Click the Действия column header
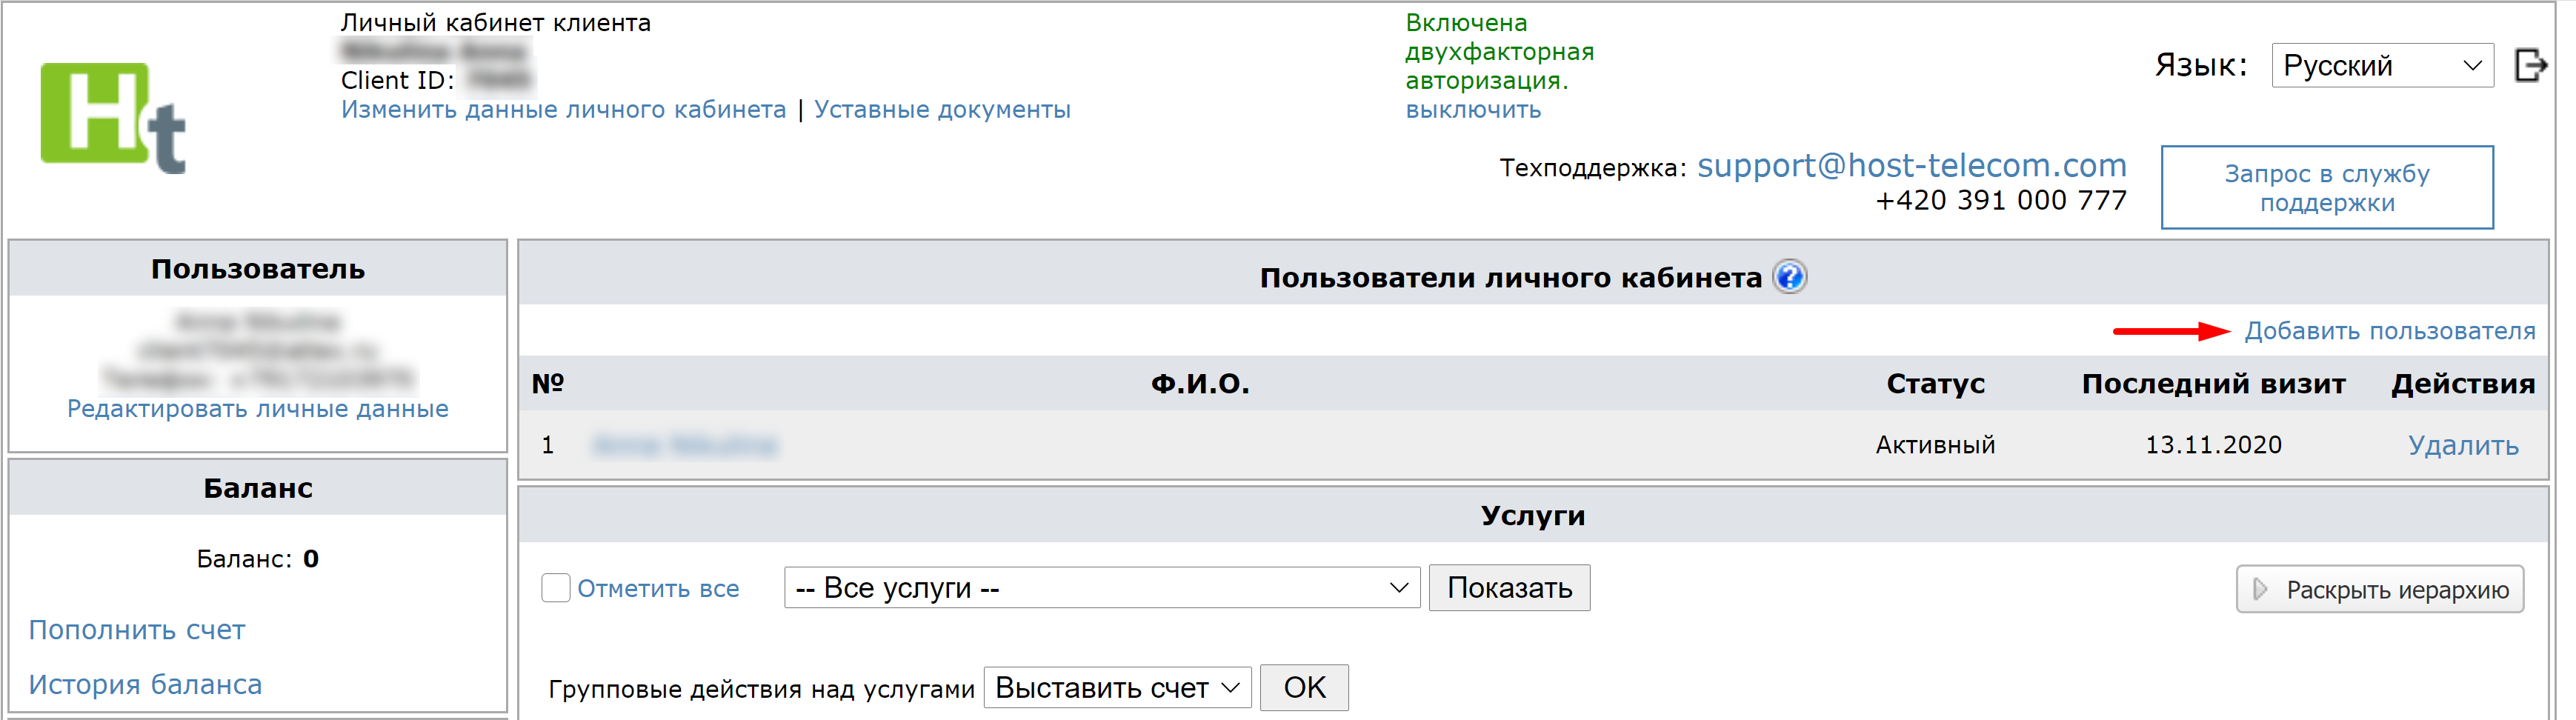Viewport: 2576px width, 720px height. pyautogui.click(x=2463, y=384)
